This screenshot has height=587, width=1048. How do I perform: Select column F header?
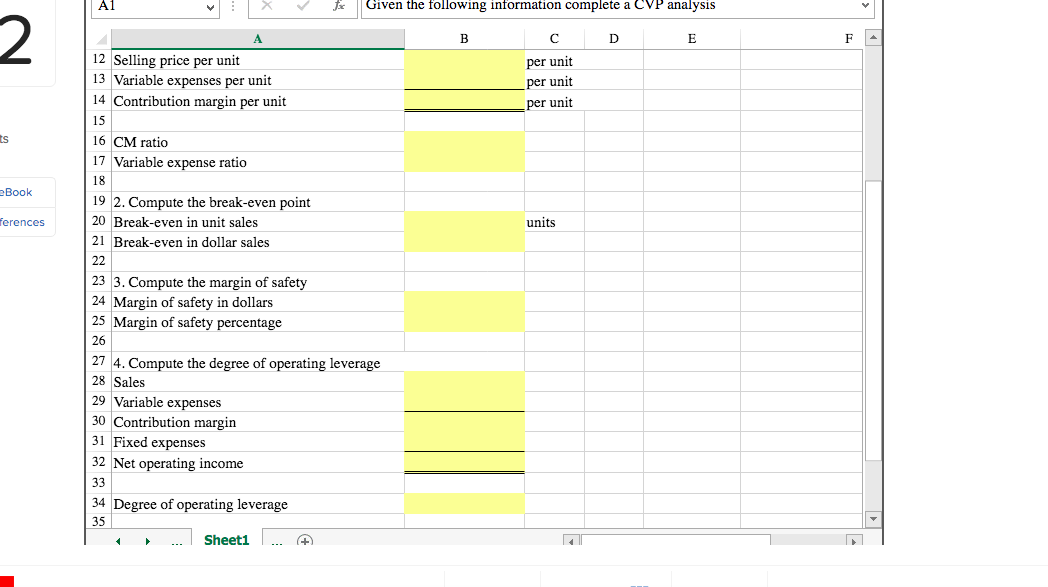(x=801, y=39)
